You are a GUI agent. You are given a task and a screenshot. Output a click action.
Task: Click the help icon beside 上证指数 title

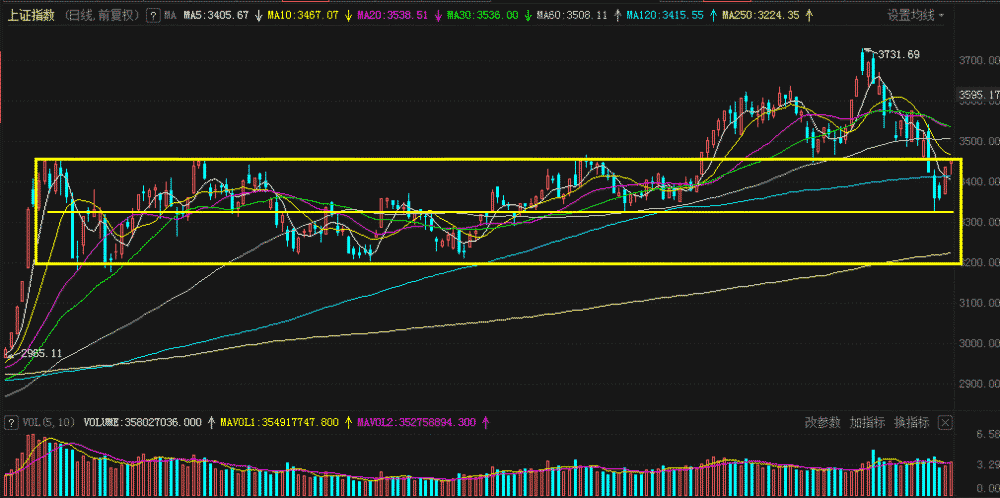(151, 16)
